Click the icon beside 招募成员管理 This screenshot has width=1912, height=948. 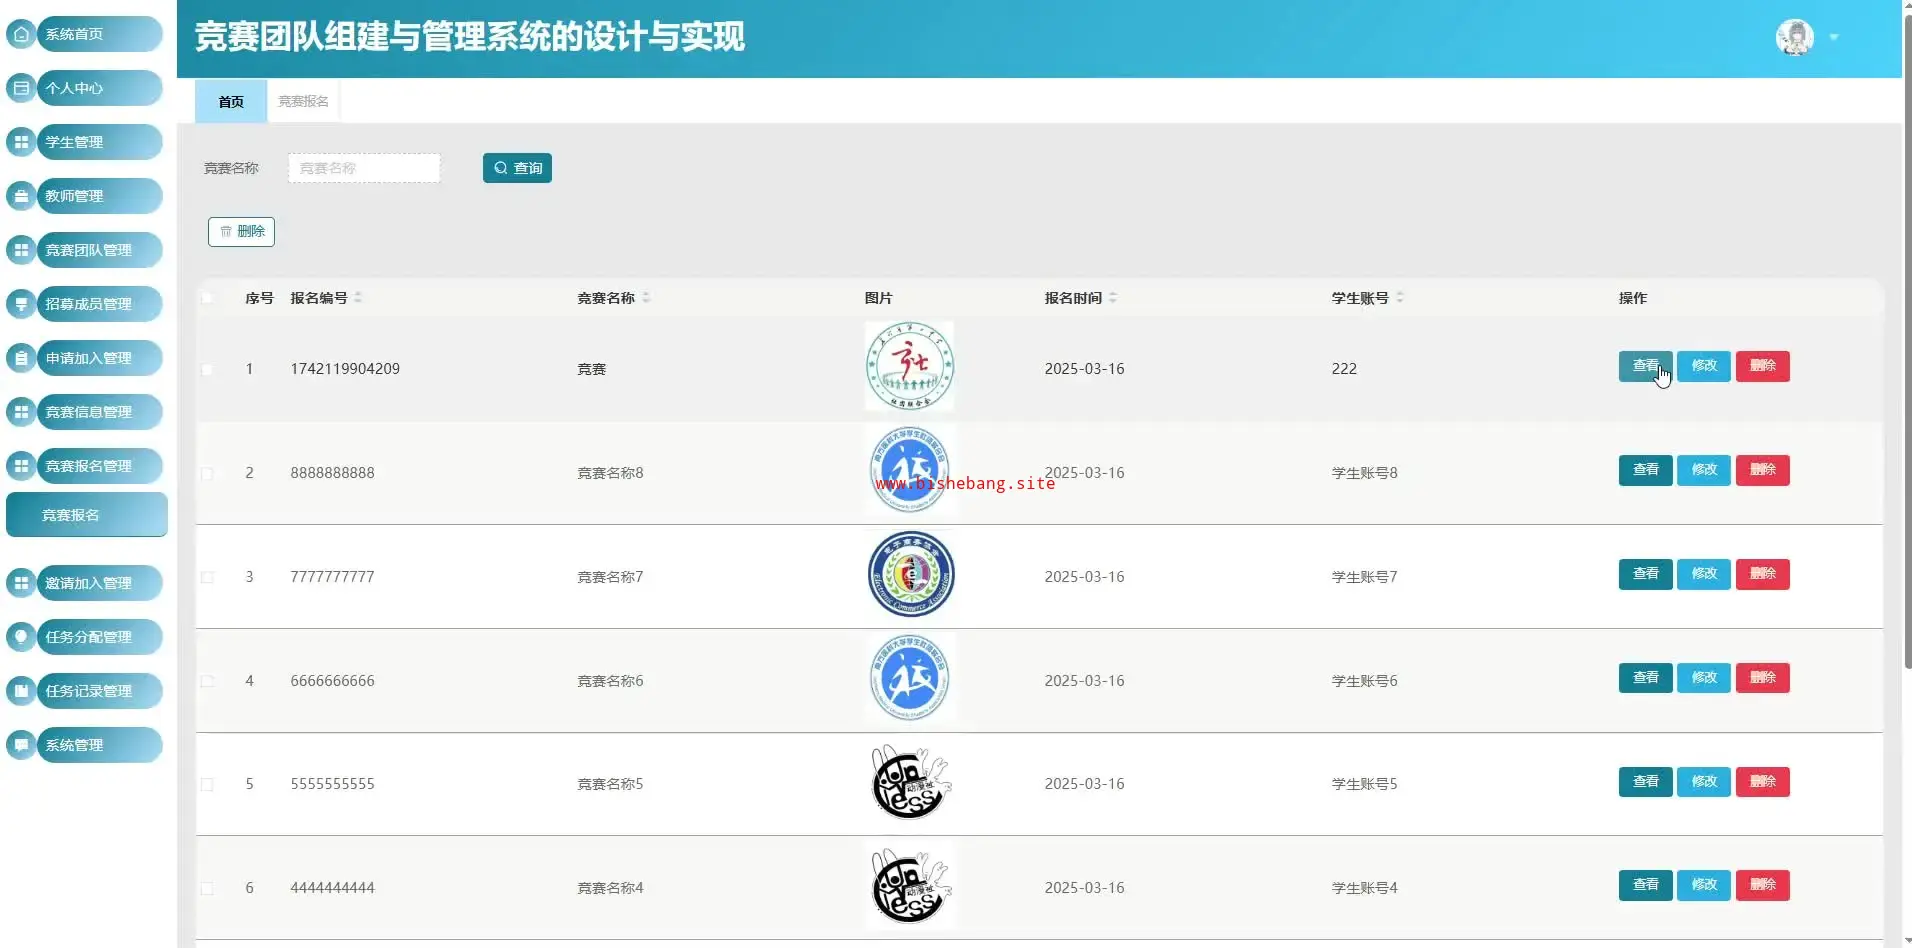click(21, 304)
